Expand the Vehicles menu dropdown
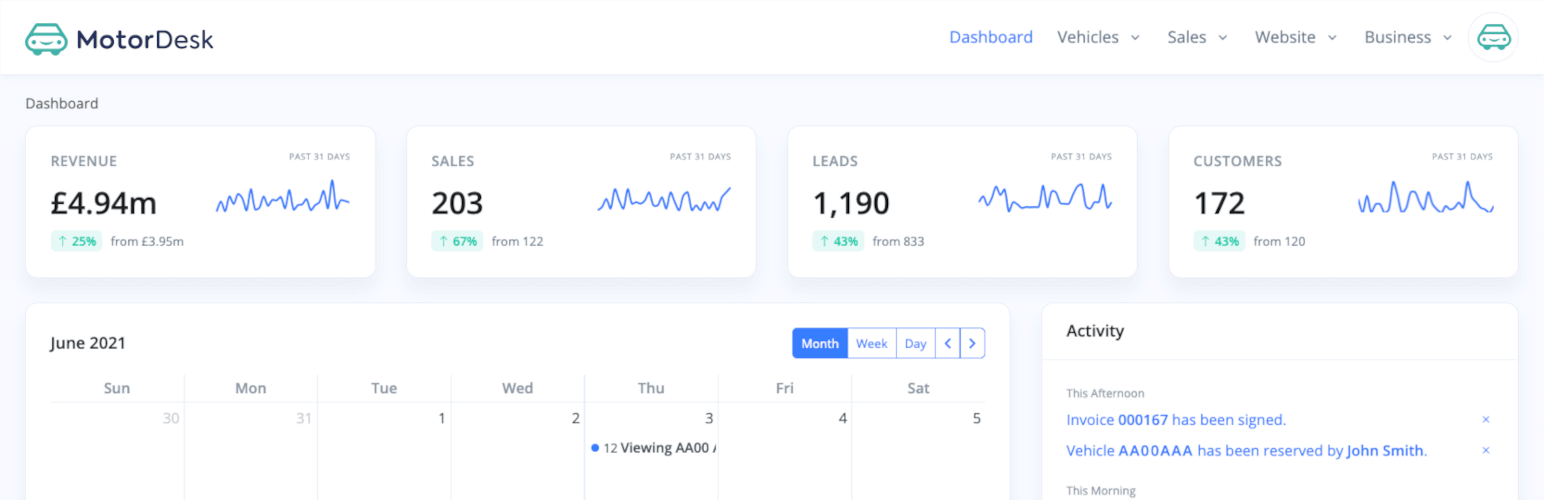 click(1098, 37)
